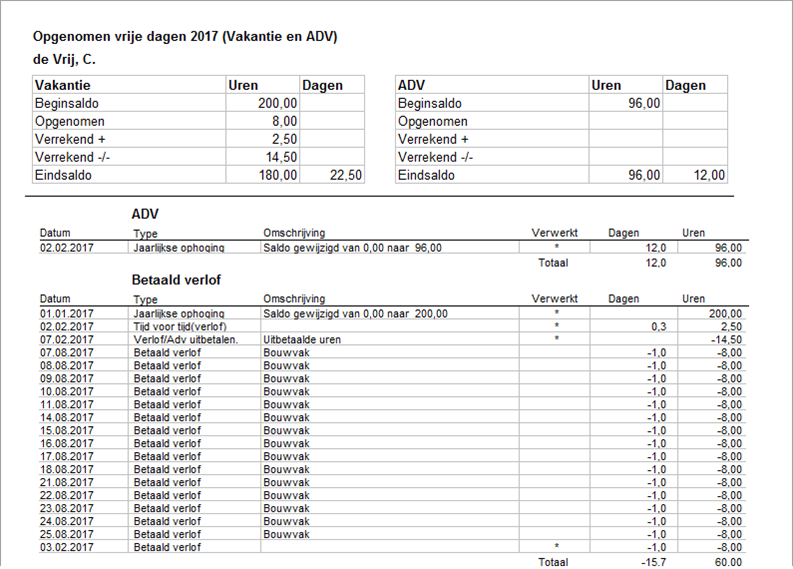Click ADV Eindsaldo days 12,00
793x569 pixels.
709,176
